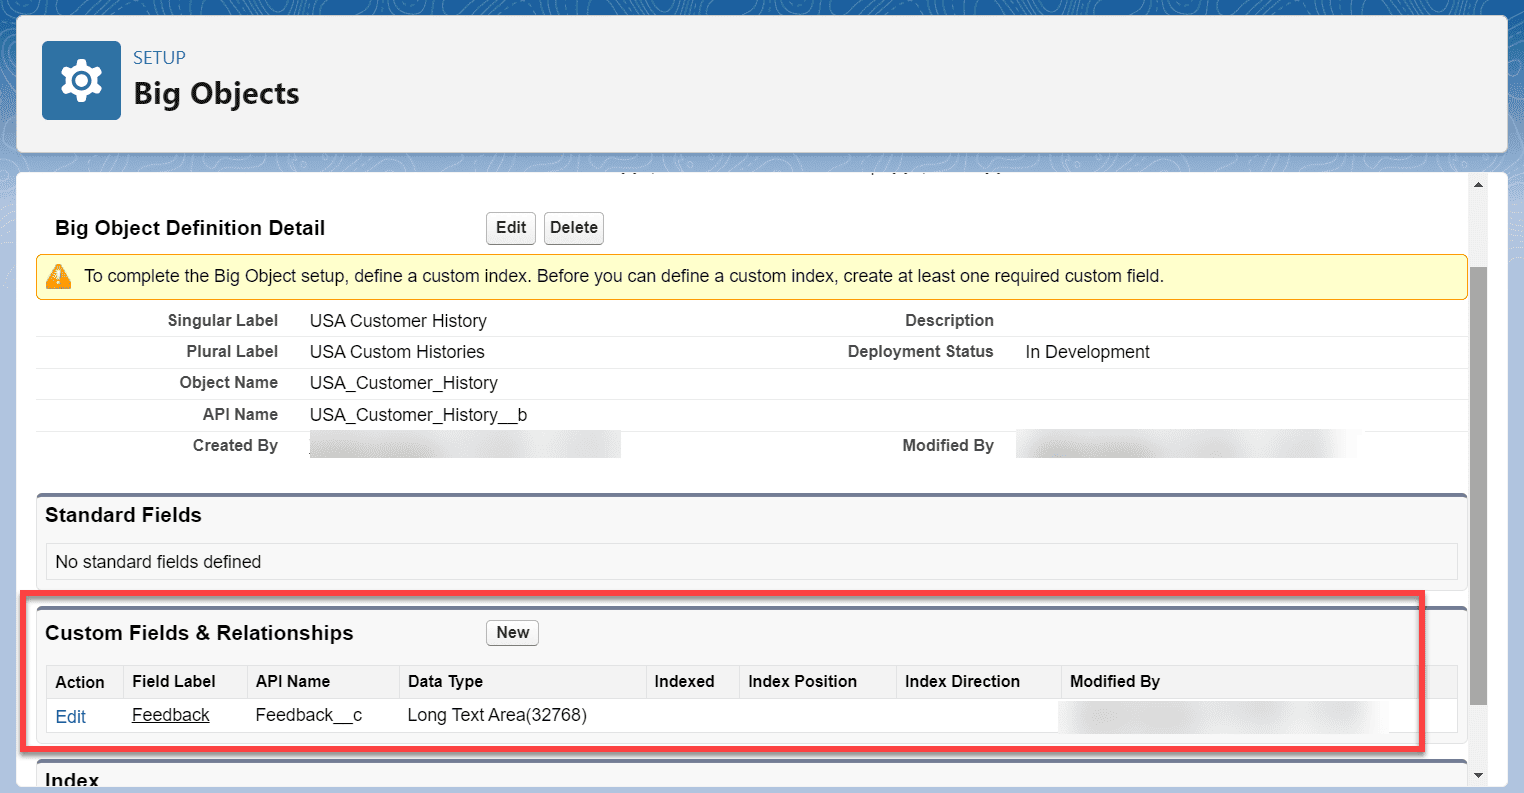Click the Setup gear icon
Image resolution: width=1524 pixels, height=793 pixels.
pyautogui.click(x=81, y=80)
